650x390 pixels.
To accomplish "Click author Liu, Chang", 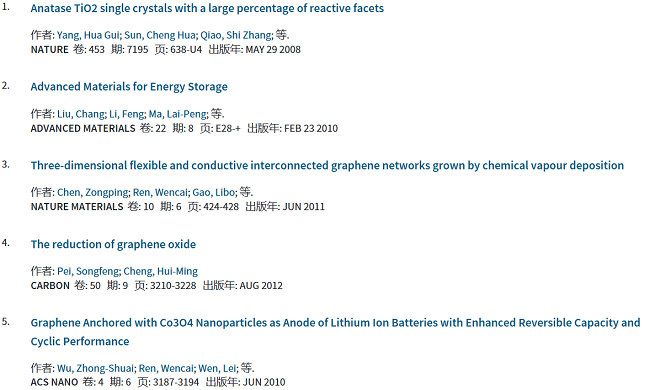I will (x=80, y=114).
